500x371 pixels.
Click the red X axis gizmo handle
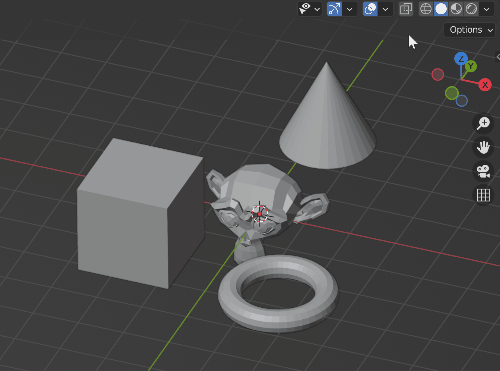(485, 85)
